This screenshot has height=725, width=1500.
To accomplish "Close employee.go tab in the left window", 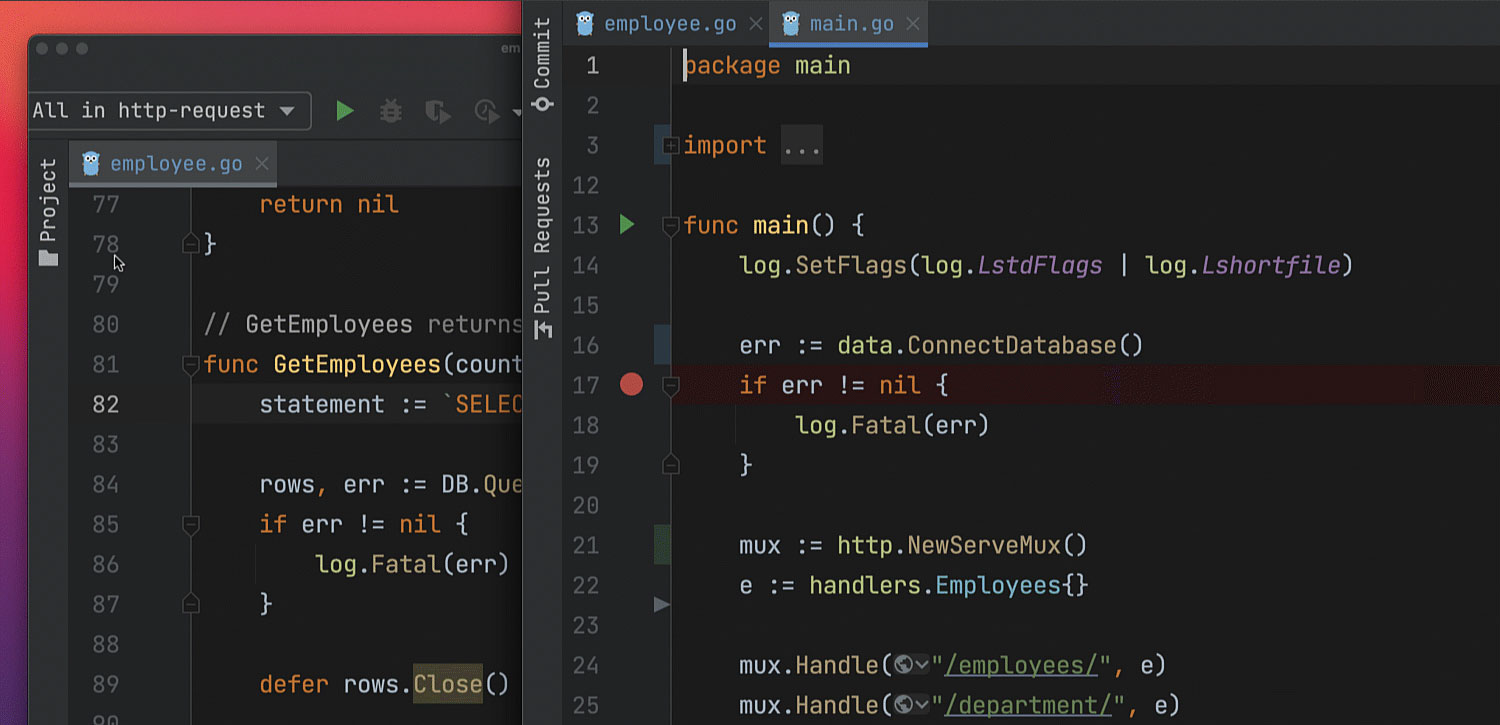I will point(262,164).
